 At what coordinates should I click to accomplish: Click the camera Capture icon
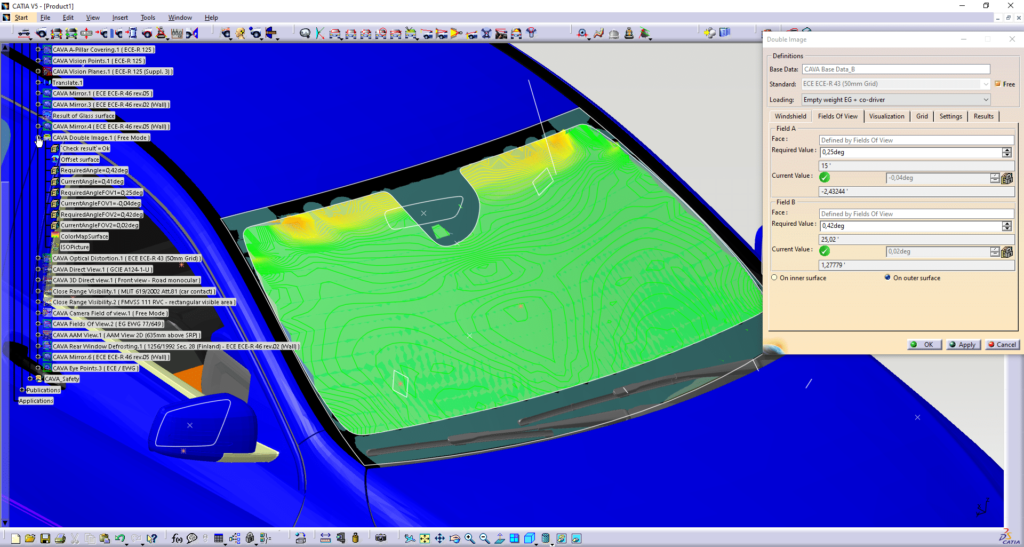pos(381,538)
